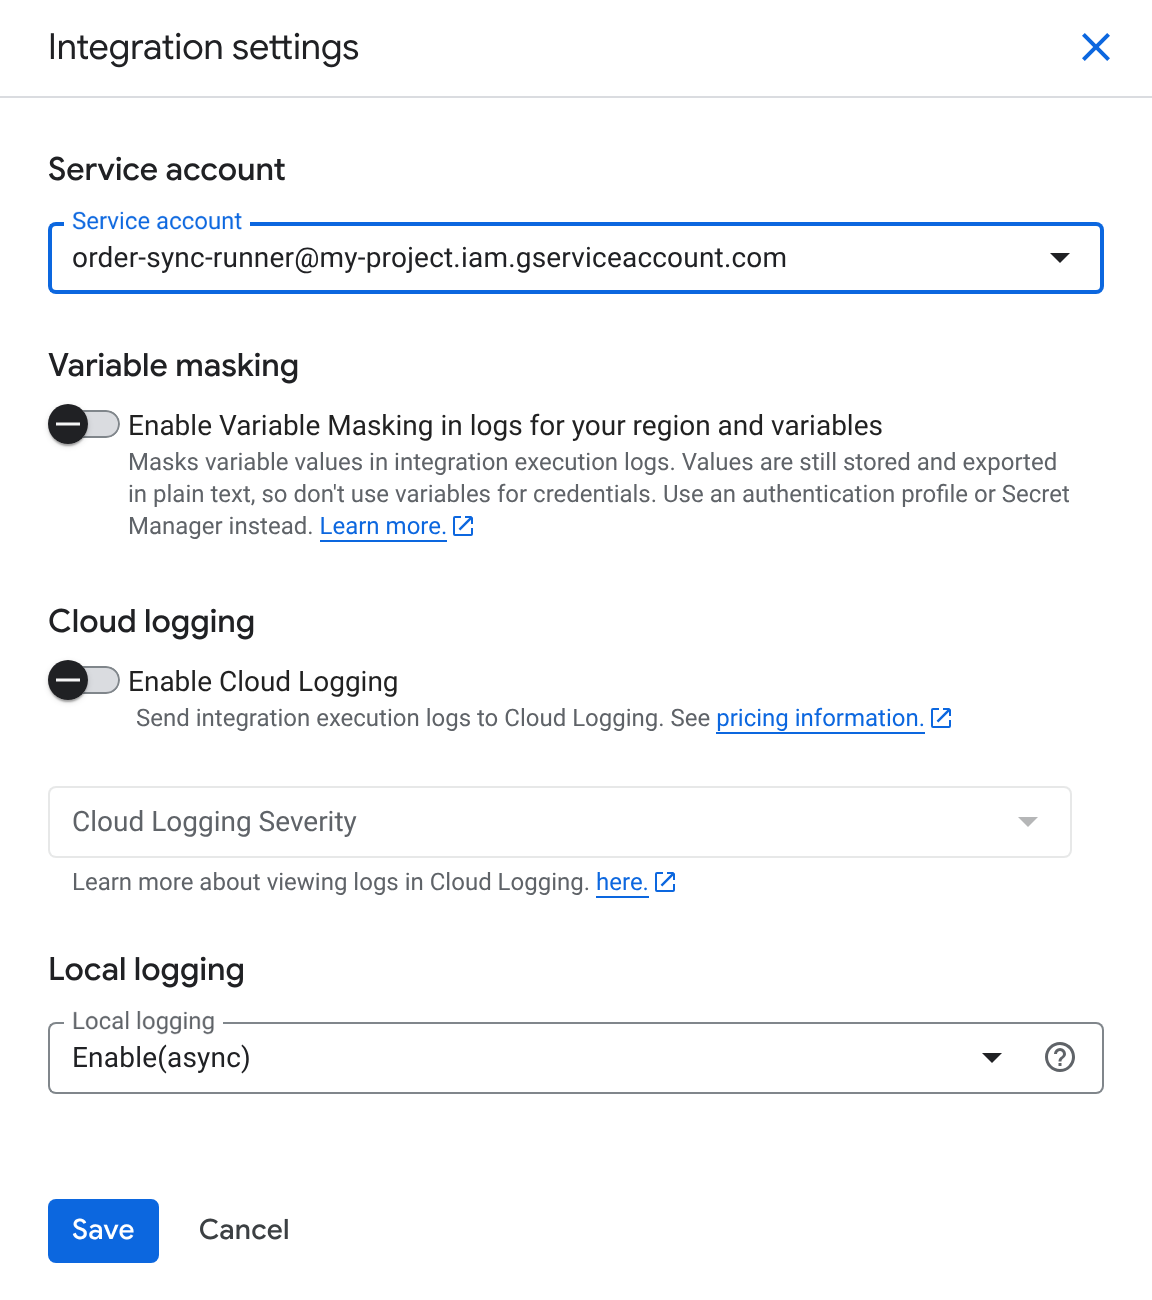Click external link icon beside Learn more
The height and width of the screenshot is (1300, 1152).
[x=463, y=526]
